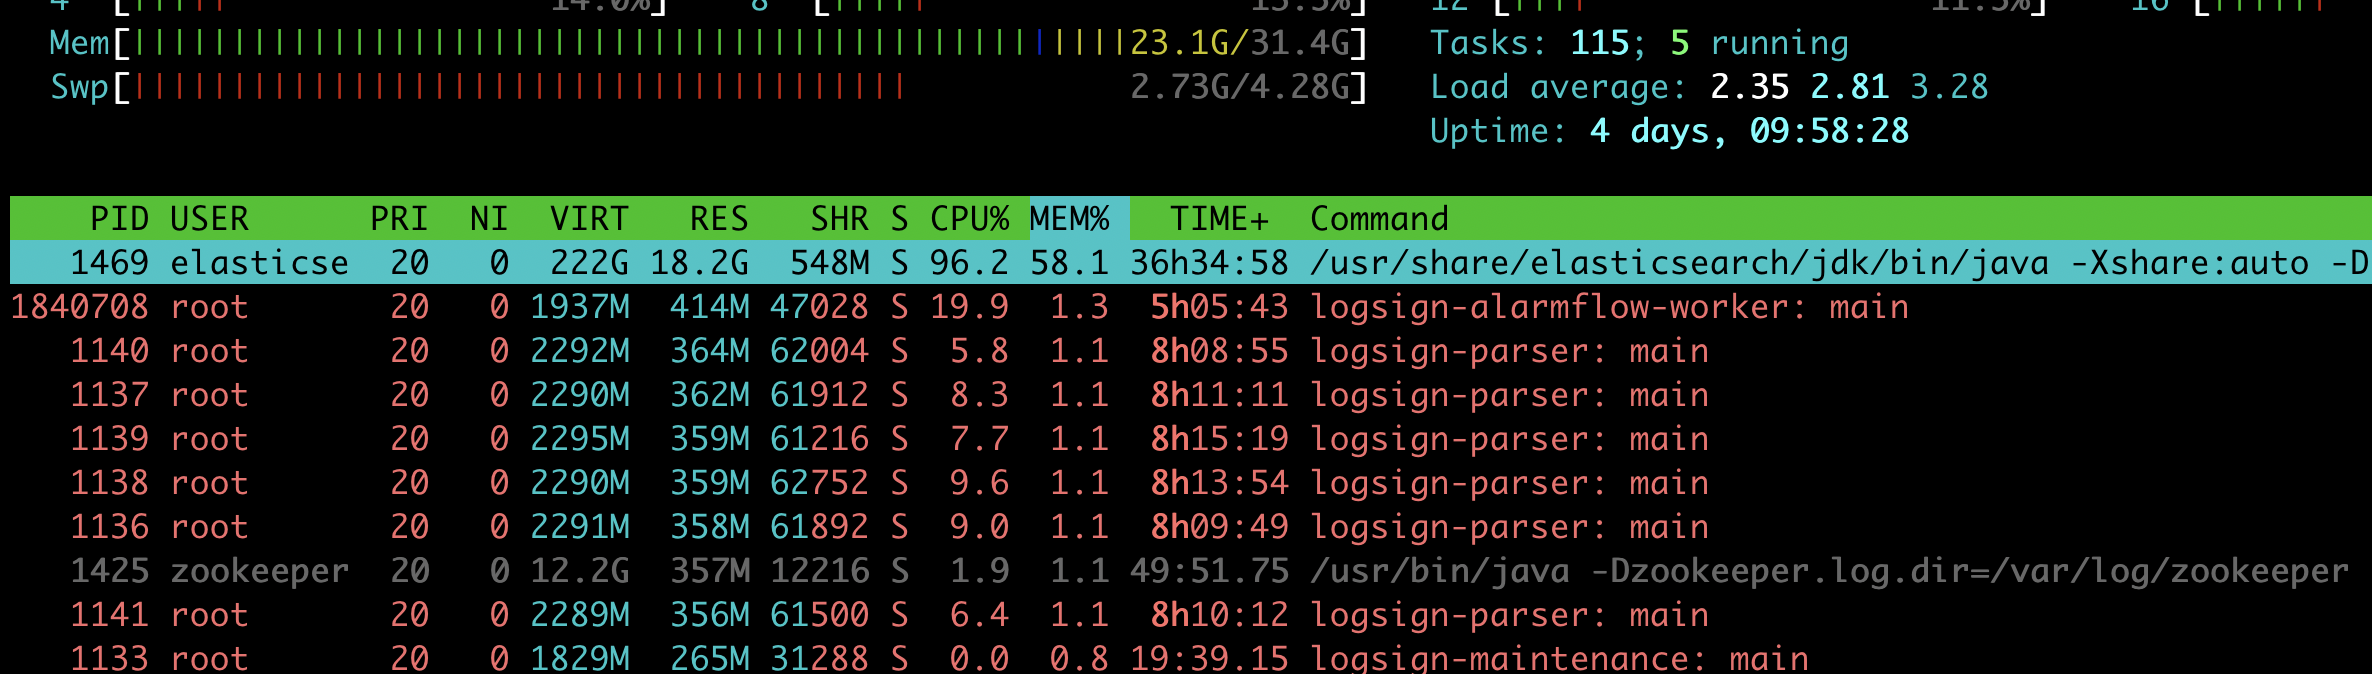
Task: Sort by the SHR column header
Action: (839, 218)
